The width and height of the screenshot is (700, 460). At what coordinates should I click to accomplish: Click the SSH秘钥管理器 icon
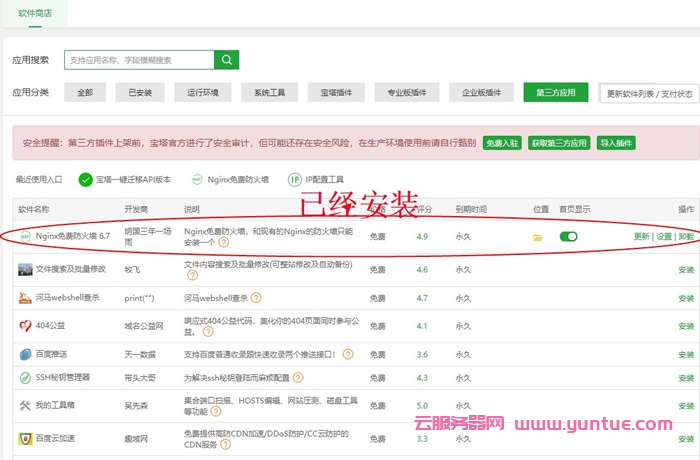click(25, 377)
